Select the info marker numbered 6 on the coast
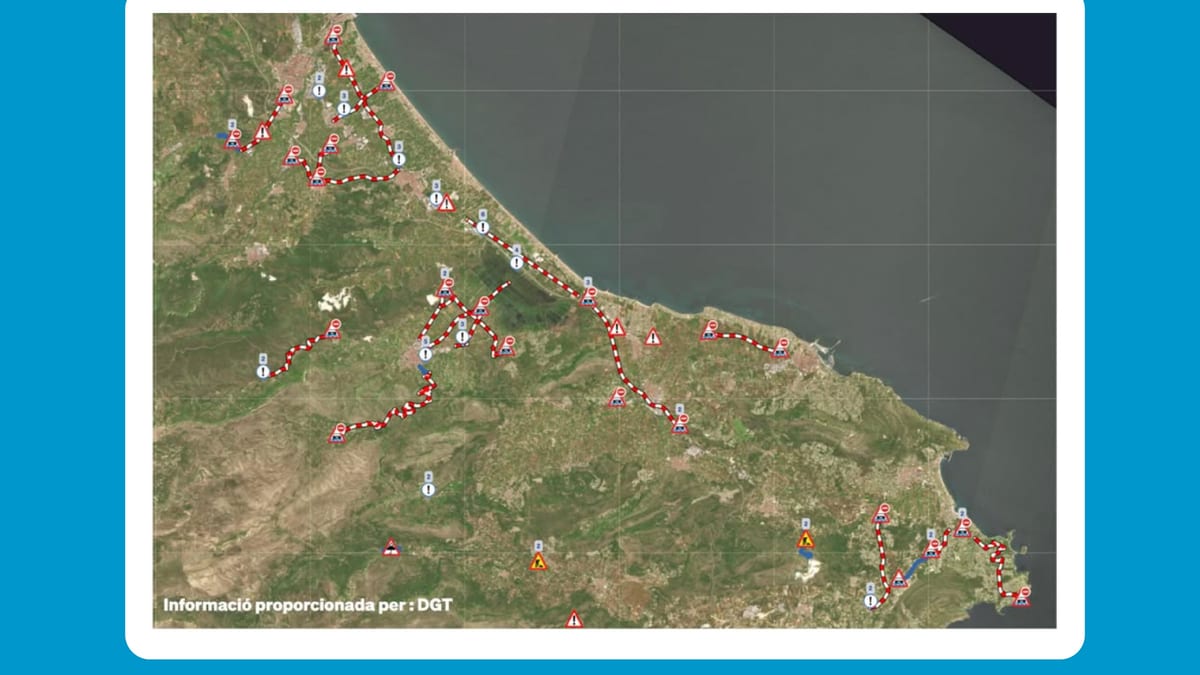This screenshot has height=675, width=1200. tap(482, 227)
